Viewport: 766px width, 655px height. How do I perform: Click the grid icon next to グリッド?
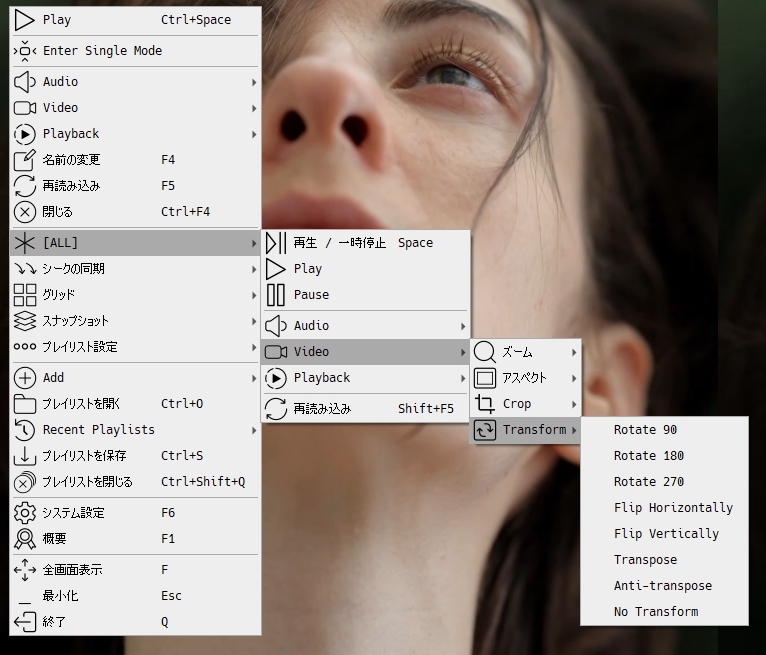(x=25, y=295)
